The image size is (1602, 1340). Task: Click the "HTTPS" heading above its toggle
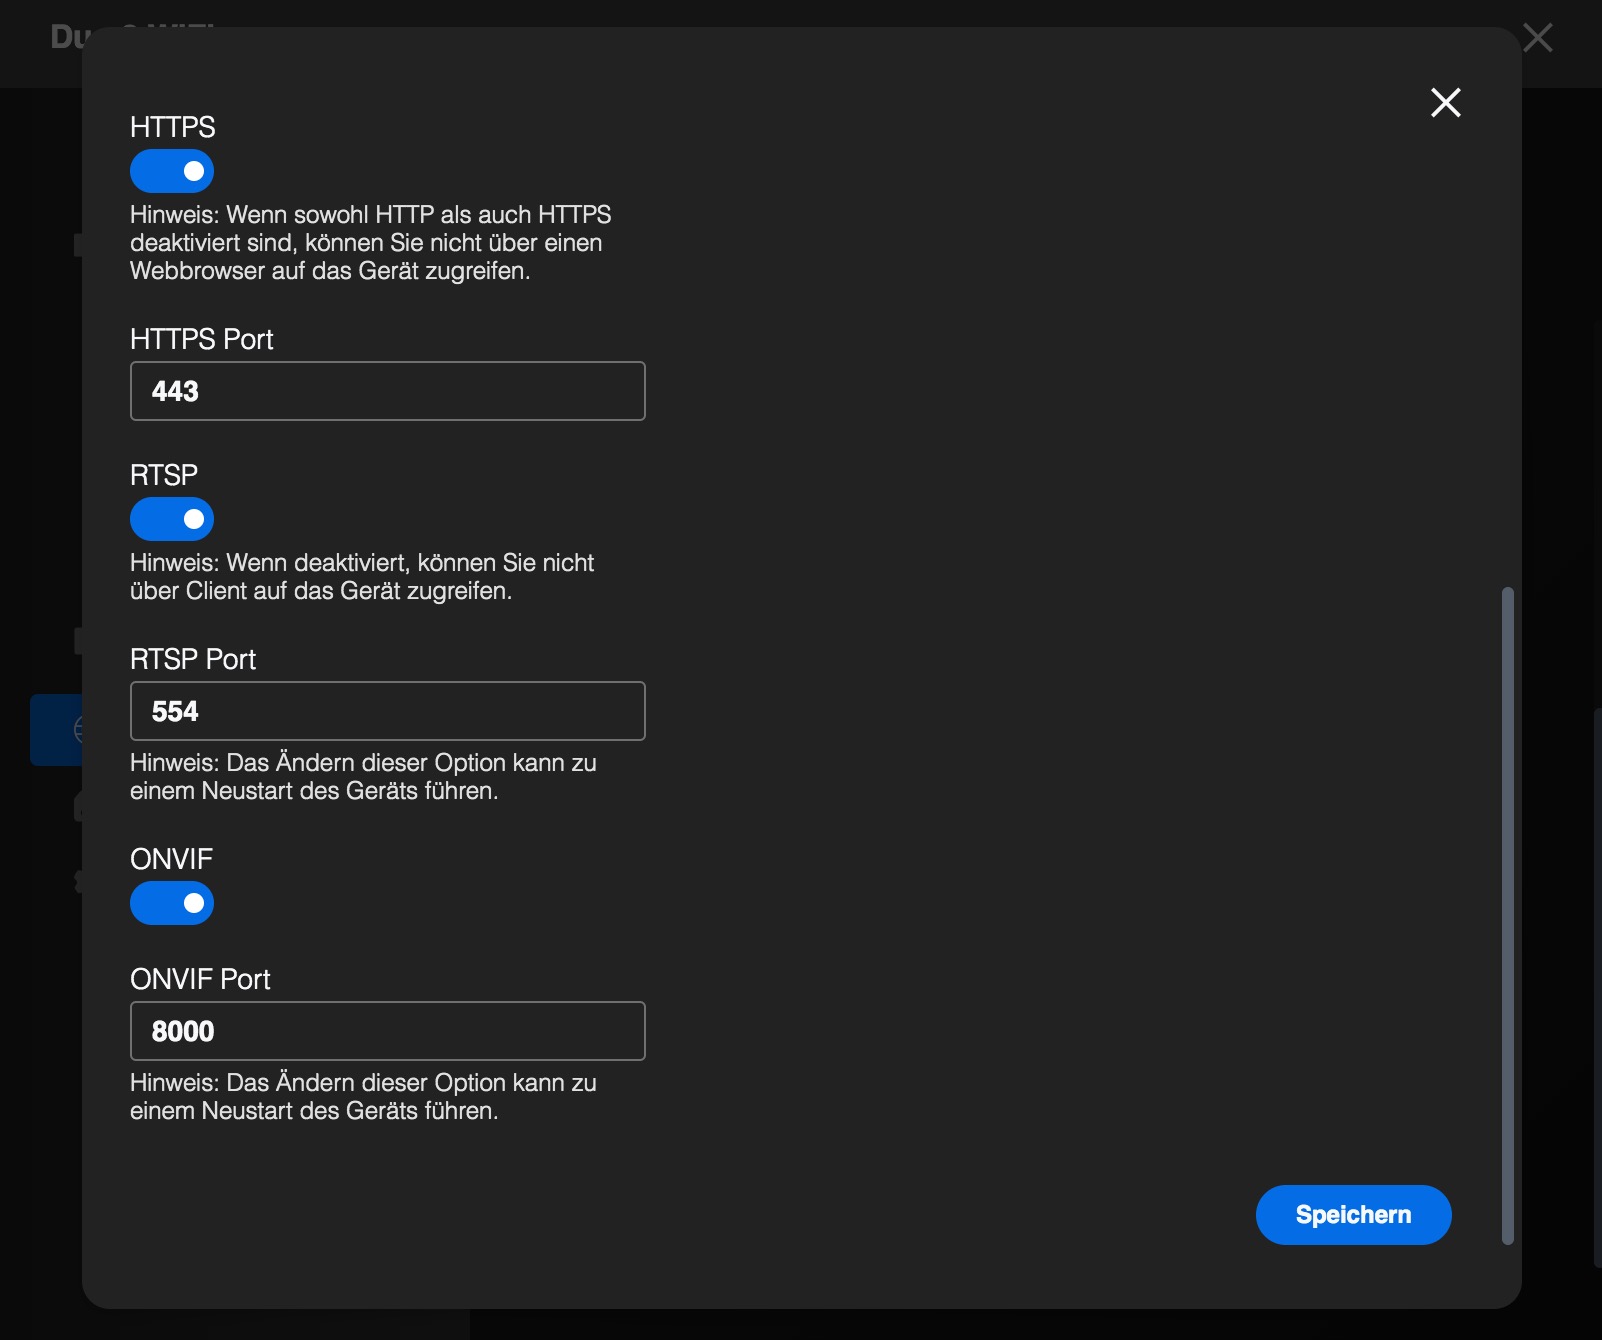pos(173,127)
